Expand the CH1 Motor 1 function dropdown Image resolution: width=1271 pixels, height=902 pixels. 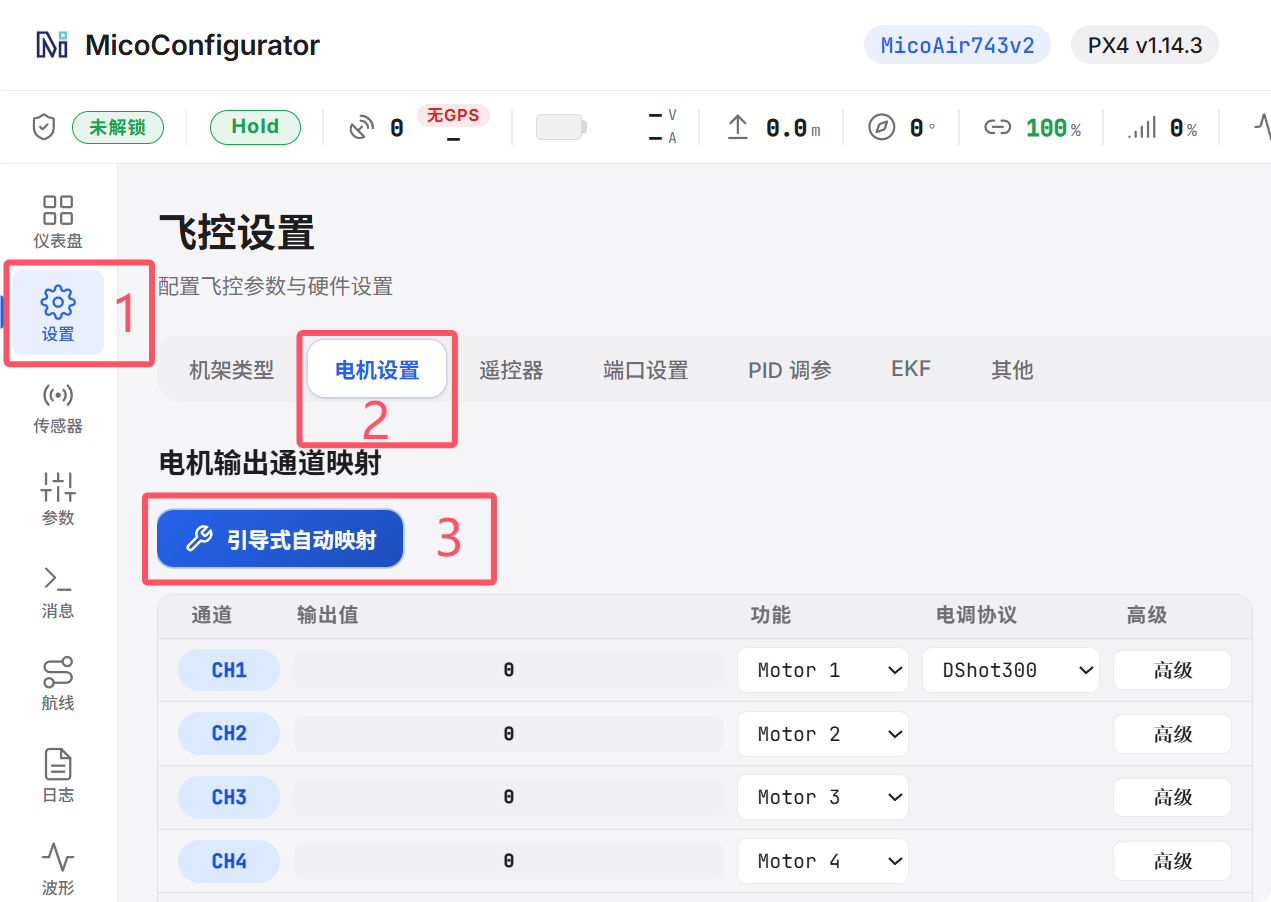822,670
